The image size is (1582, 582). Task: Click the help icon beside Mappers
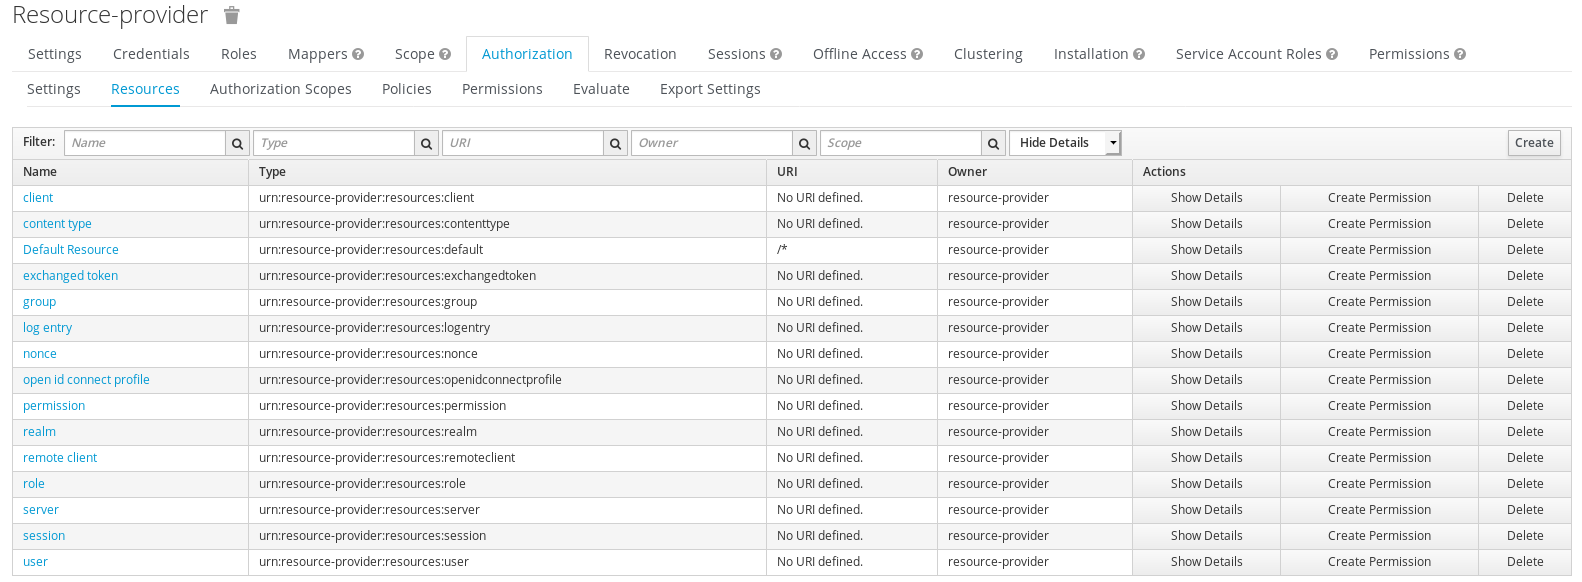358,54
